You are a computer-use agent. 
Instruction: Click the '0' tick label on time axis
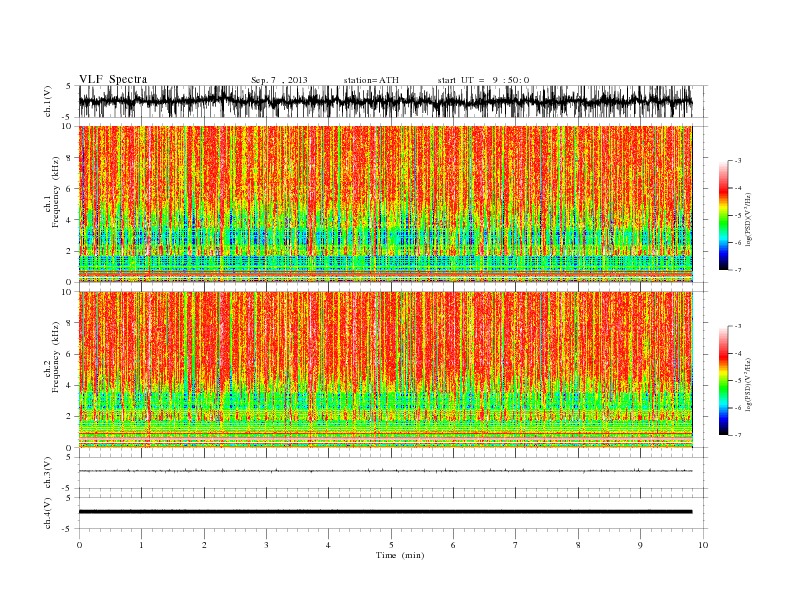point(79,545)
